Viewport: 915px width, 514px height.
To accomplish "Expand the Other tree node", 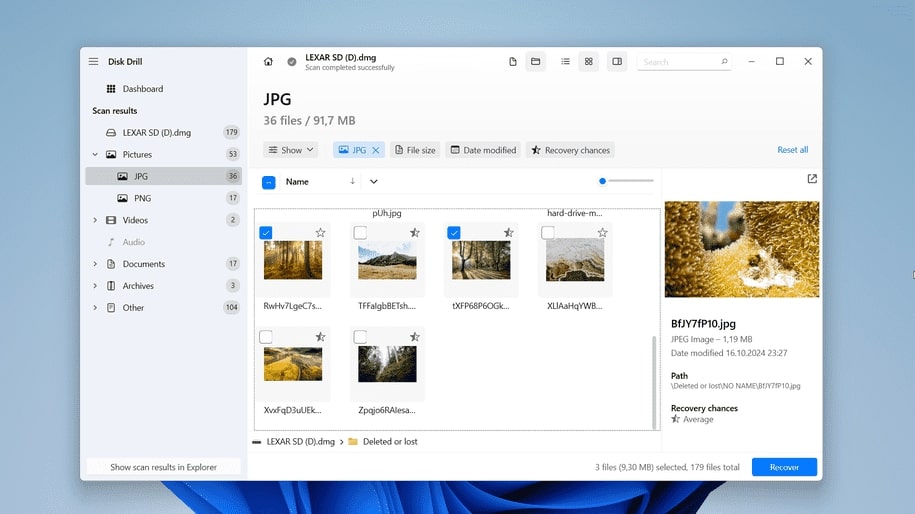I will (x=95, y=307).
